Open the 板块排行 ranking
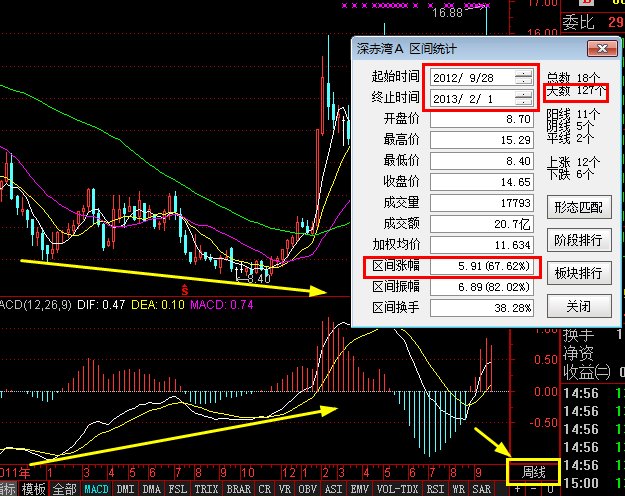The image size is (625, 496). [577, 272]
